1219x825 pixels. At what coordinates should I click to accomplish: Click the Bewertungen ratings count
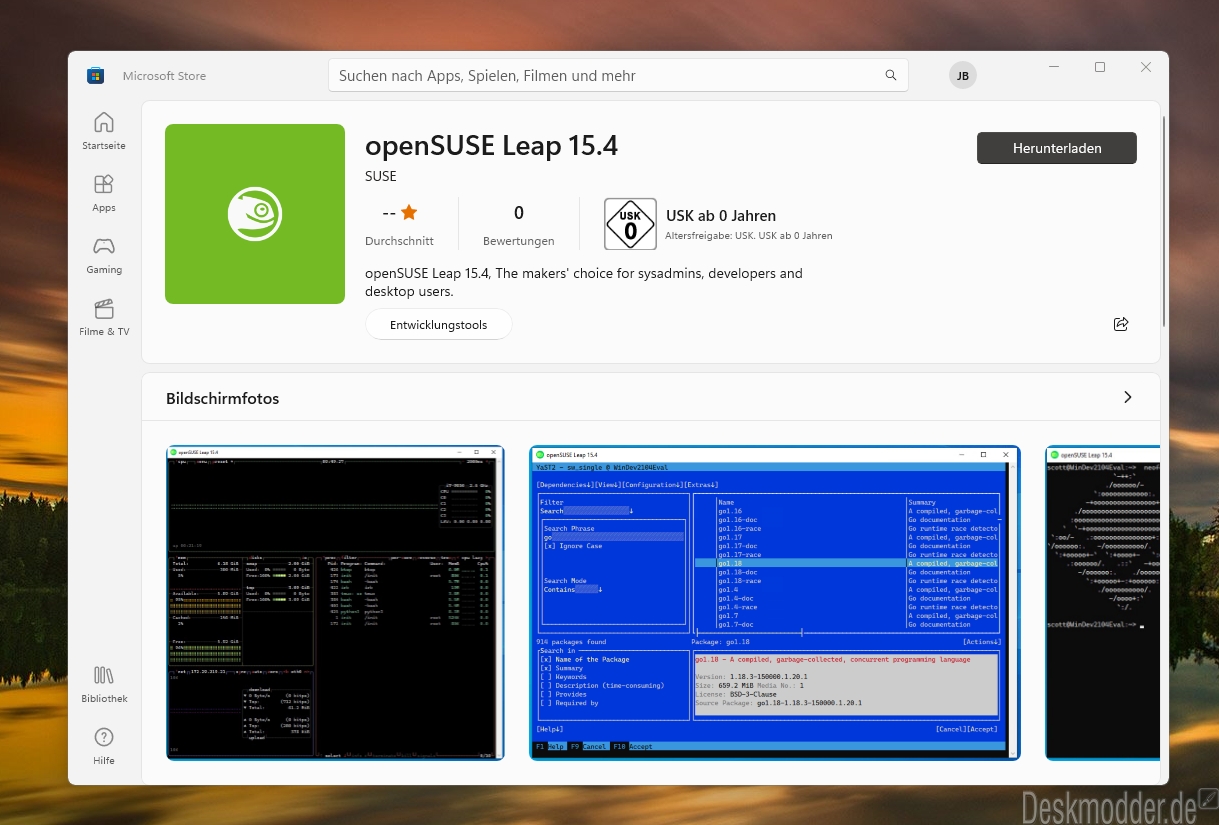pos(518,225)
